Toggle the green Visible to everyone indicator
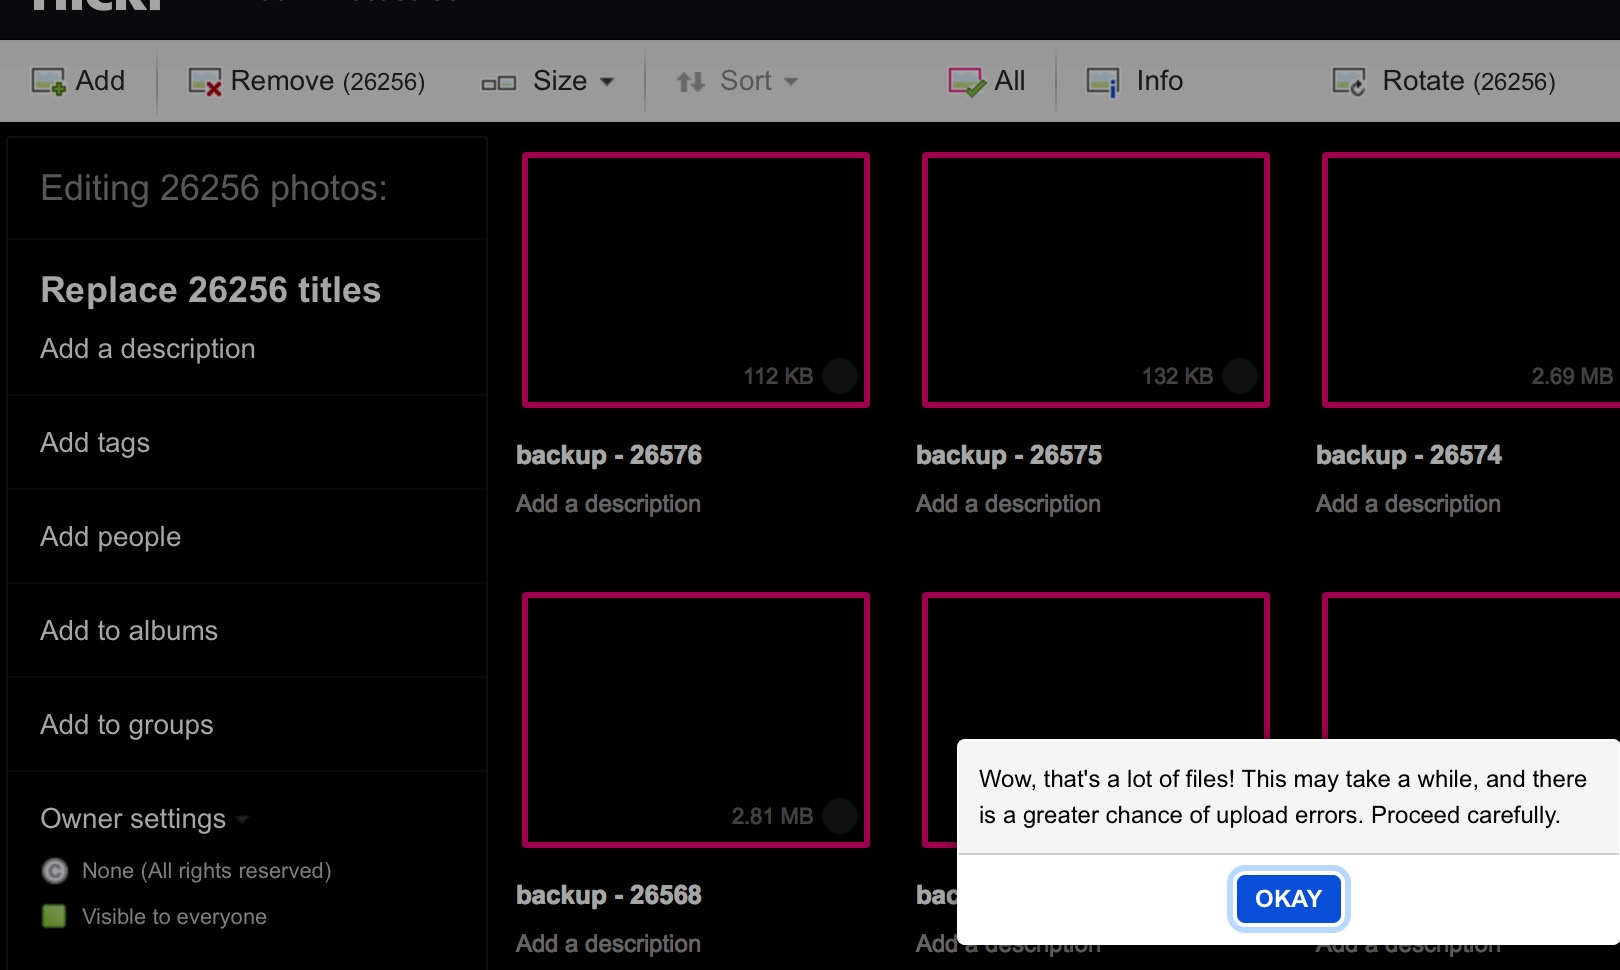The image size is (1620, 970). pyautogui.click(x=54, y=916)
